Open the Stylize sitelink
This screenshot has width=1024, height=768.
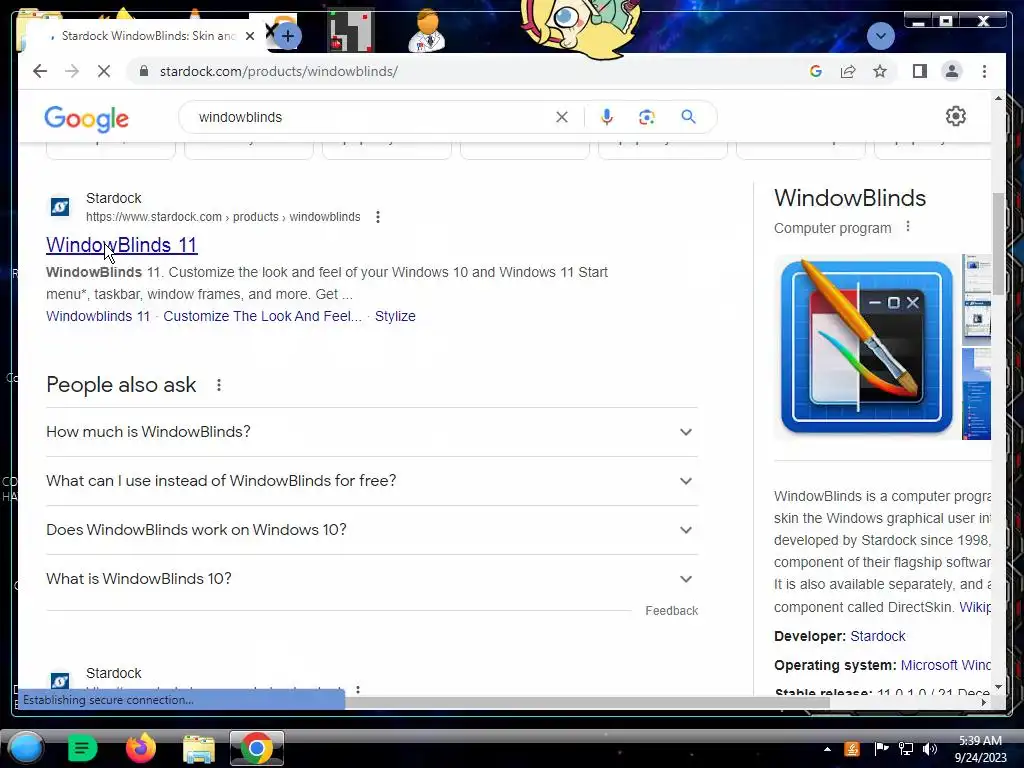395,316
